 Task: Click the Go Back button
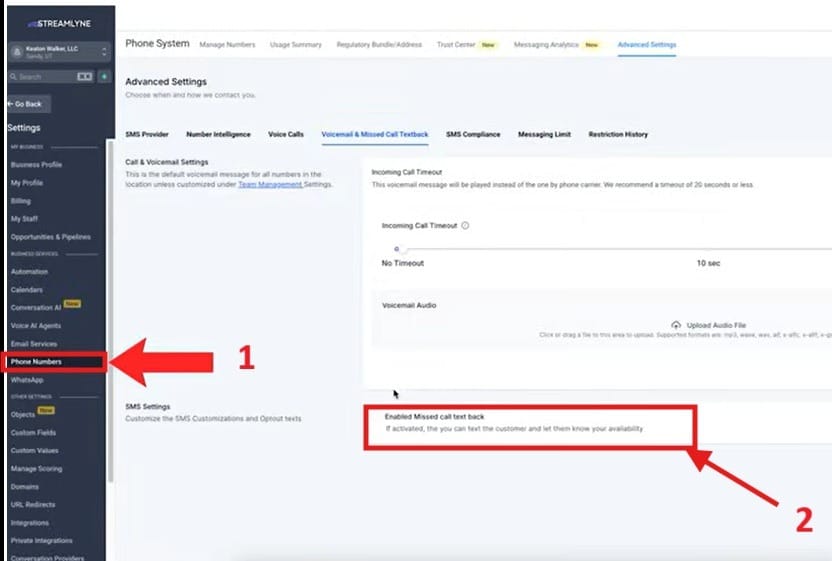coord(29,104)
